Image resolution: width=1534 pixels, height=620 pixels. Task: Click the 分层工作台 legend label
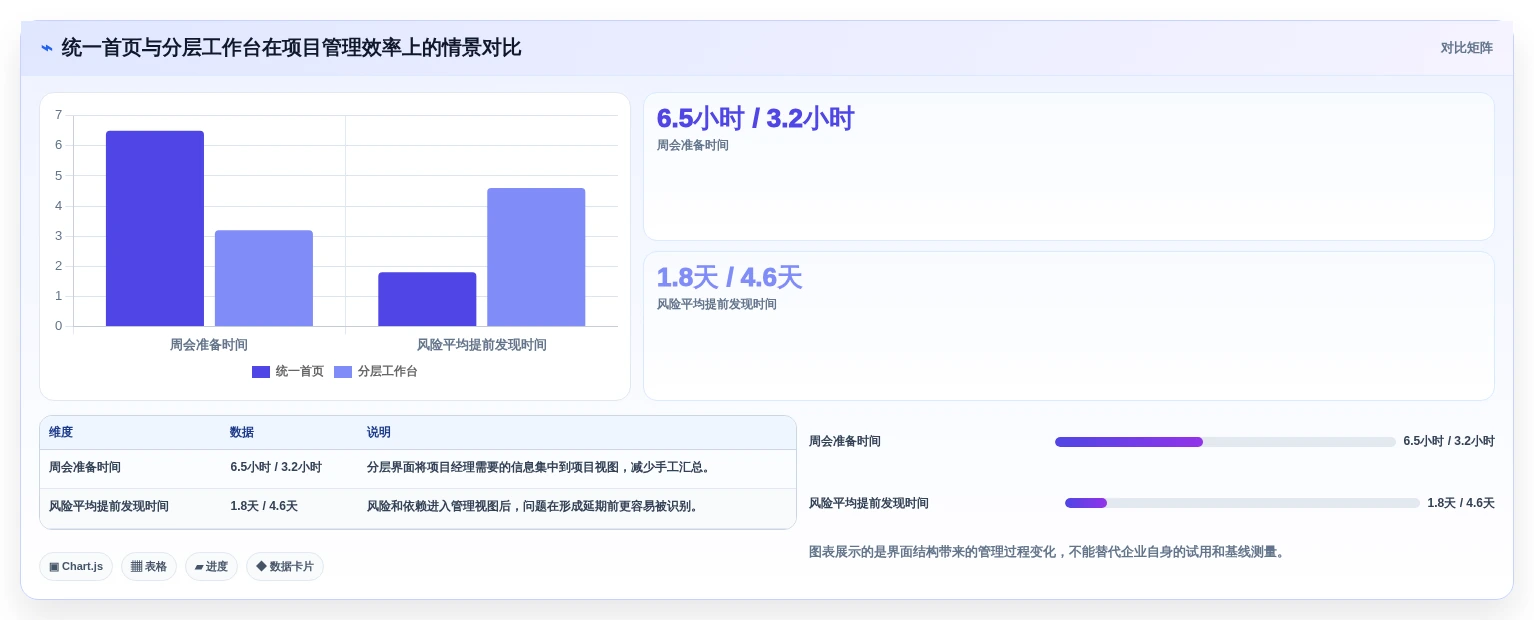tap(388, 371)
